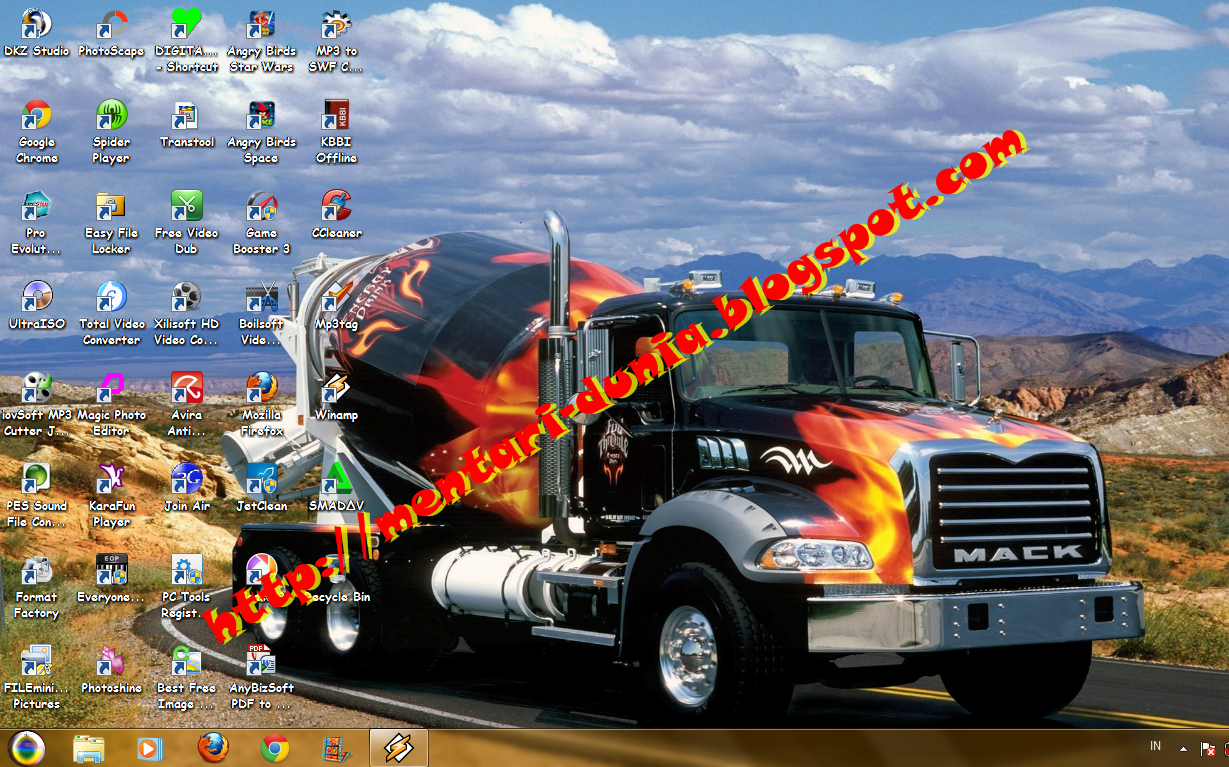Switch to the Winamp taskbar button
This screenshot has width=1229, height=767.
click(x=399, y=748)
